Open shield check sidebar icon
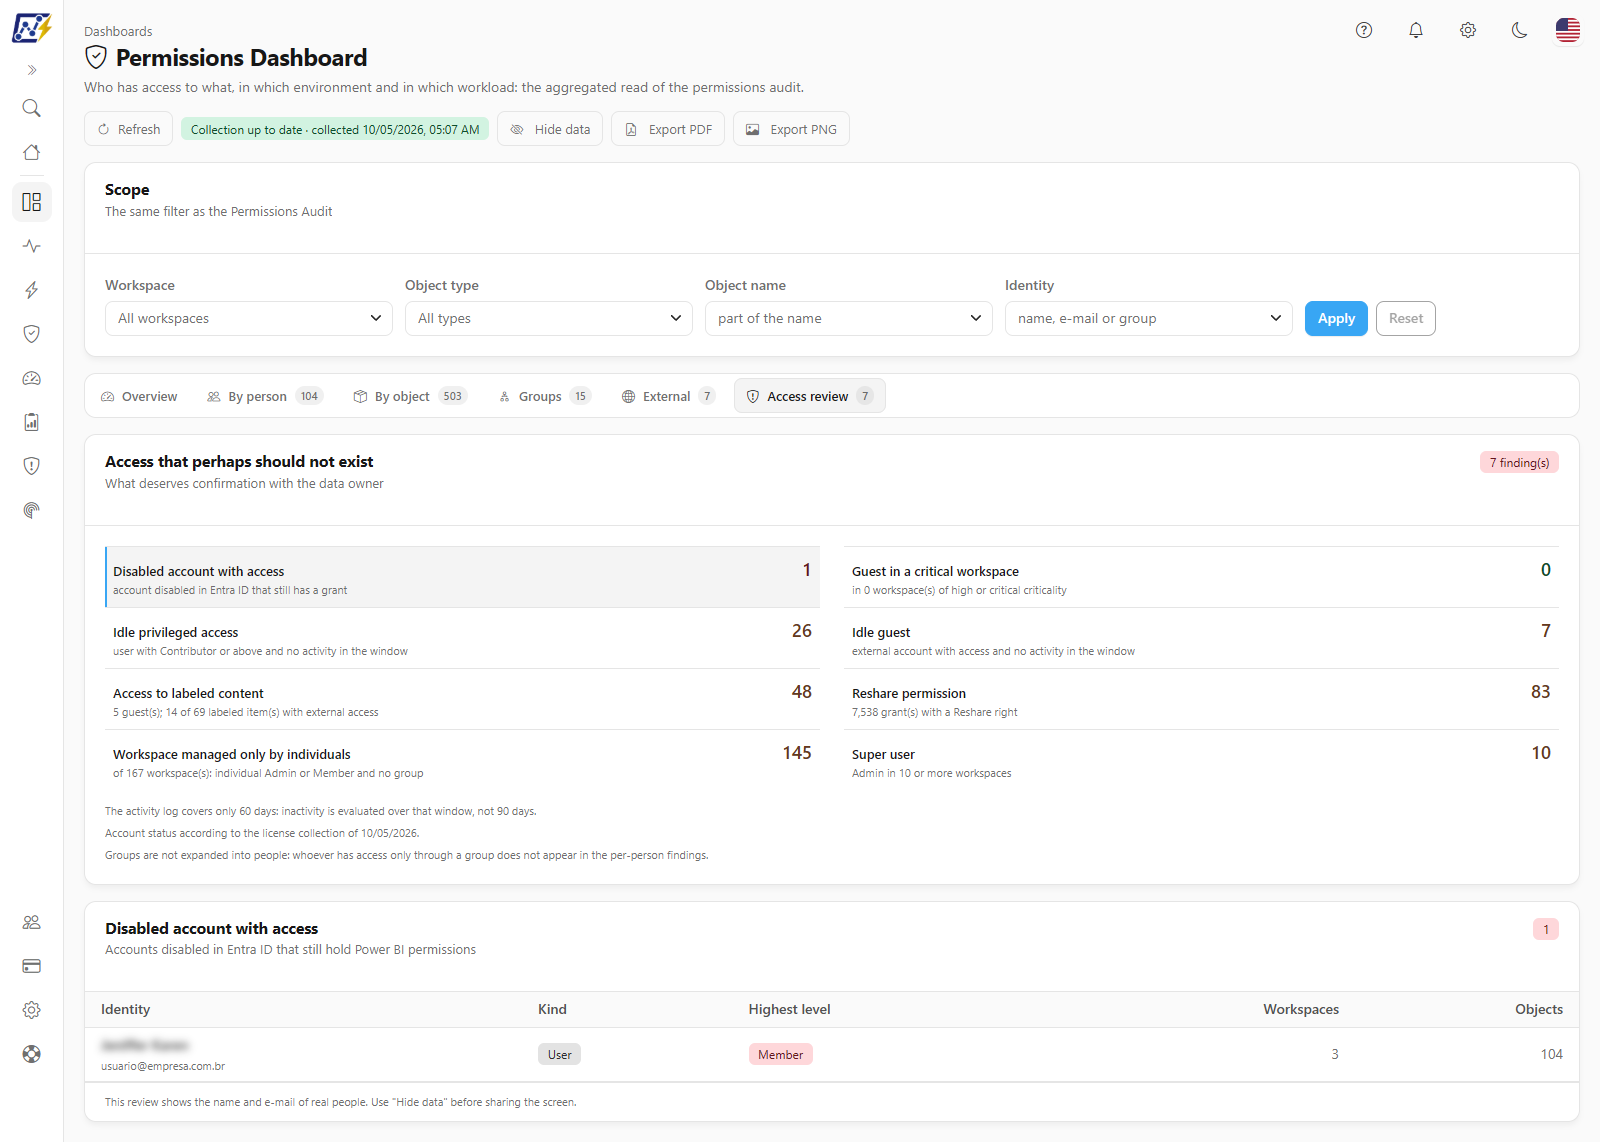 (32, 334)
